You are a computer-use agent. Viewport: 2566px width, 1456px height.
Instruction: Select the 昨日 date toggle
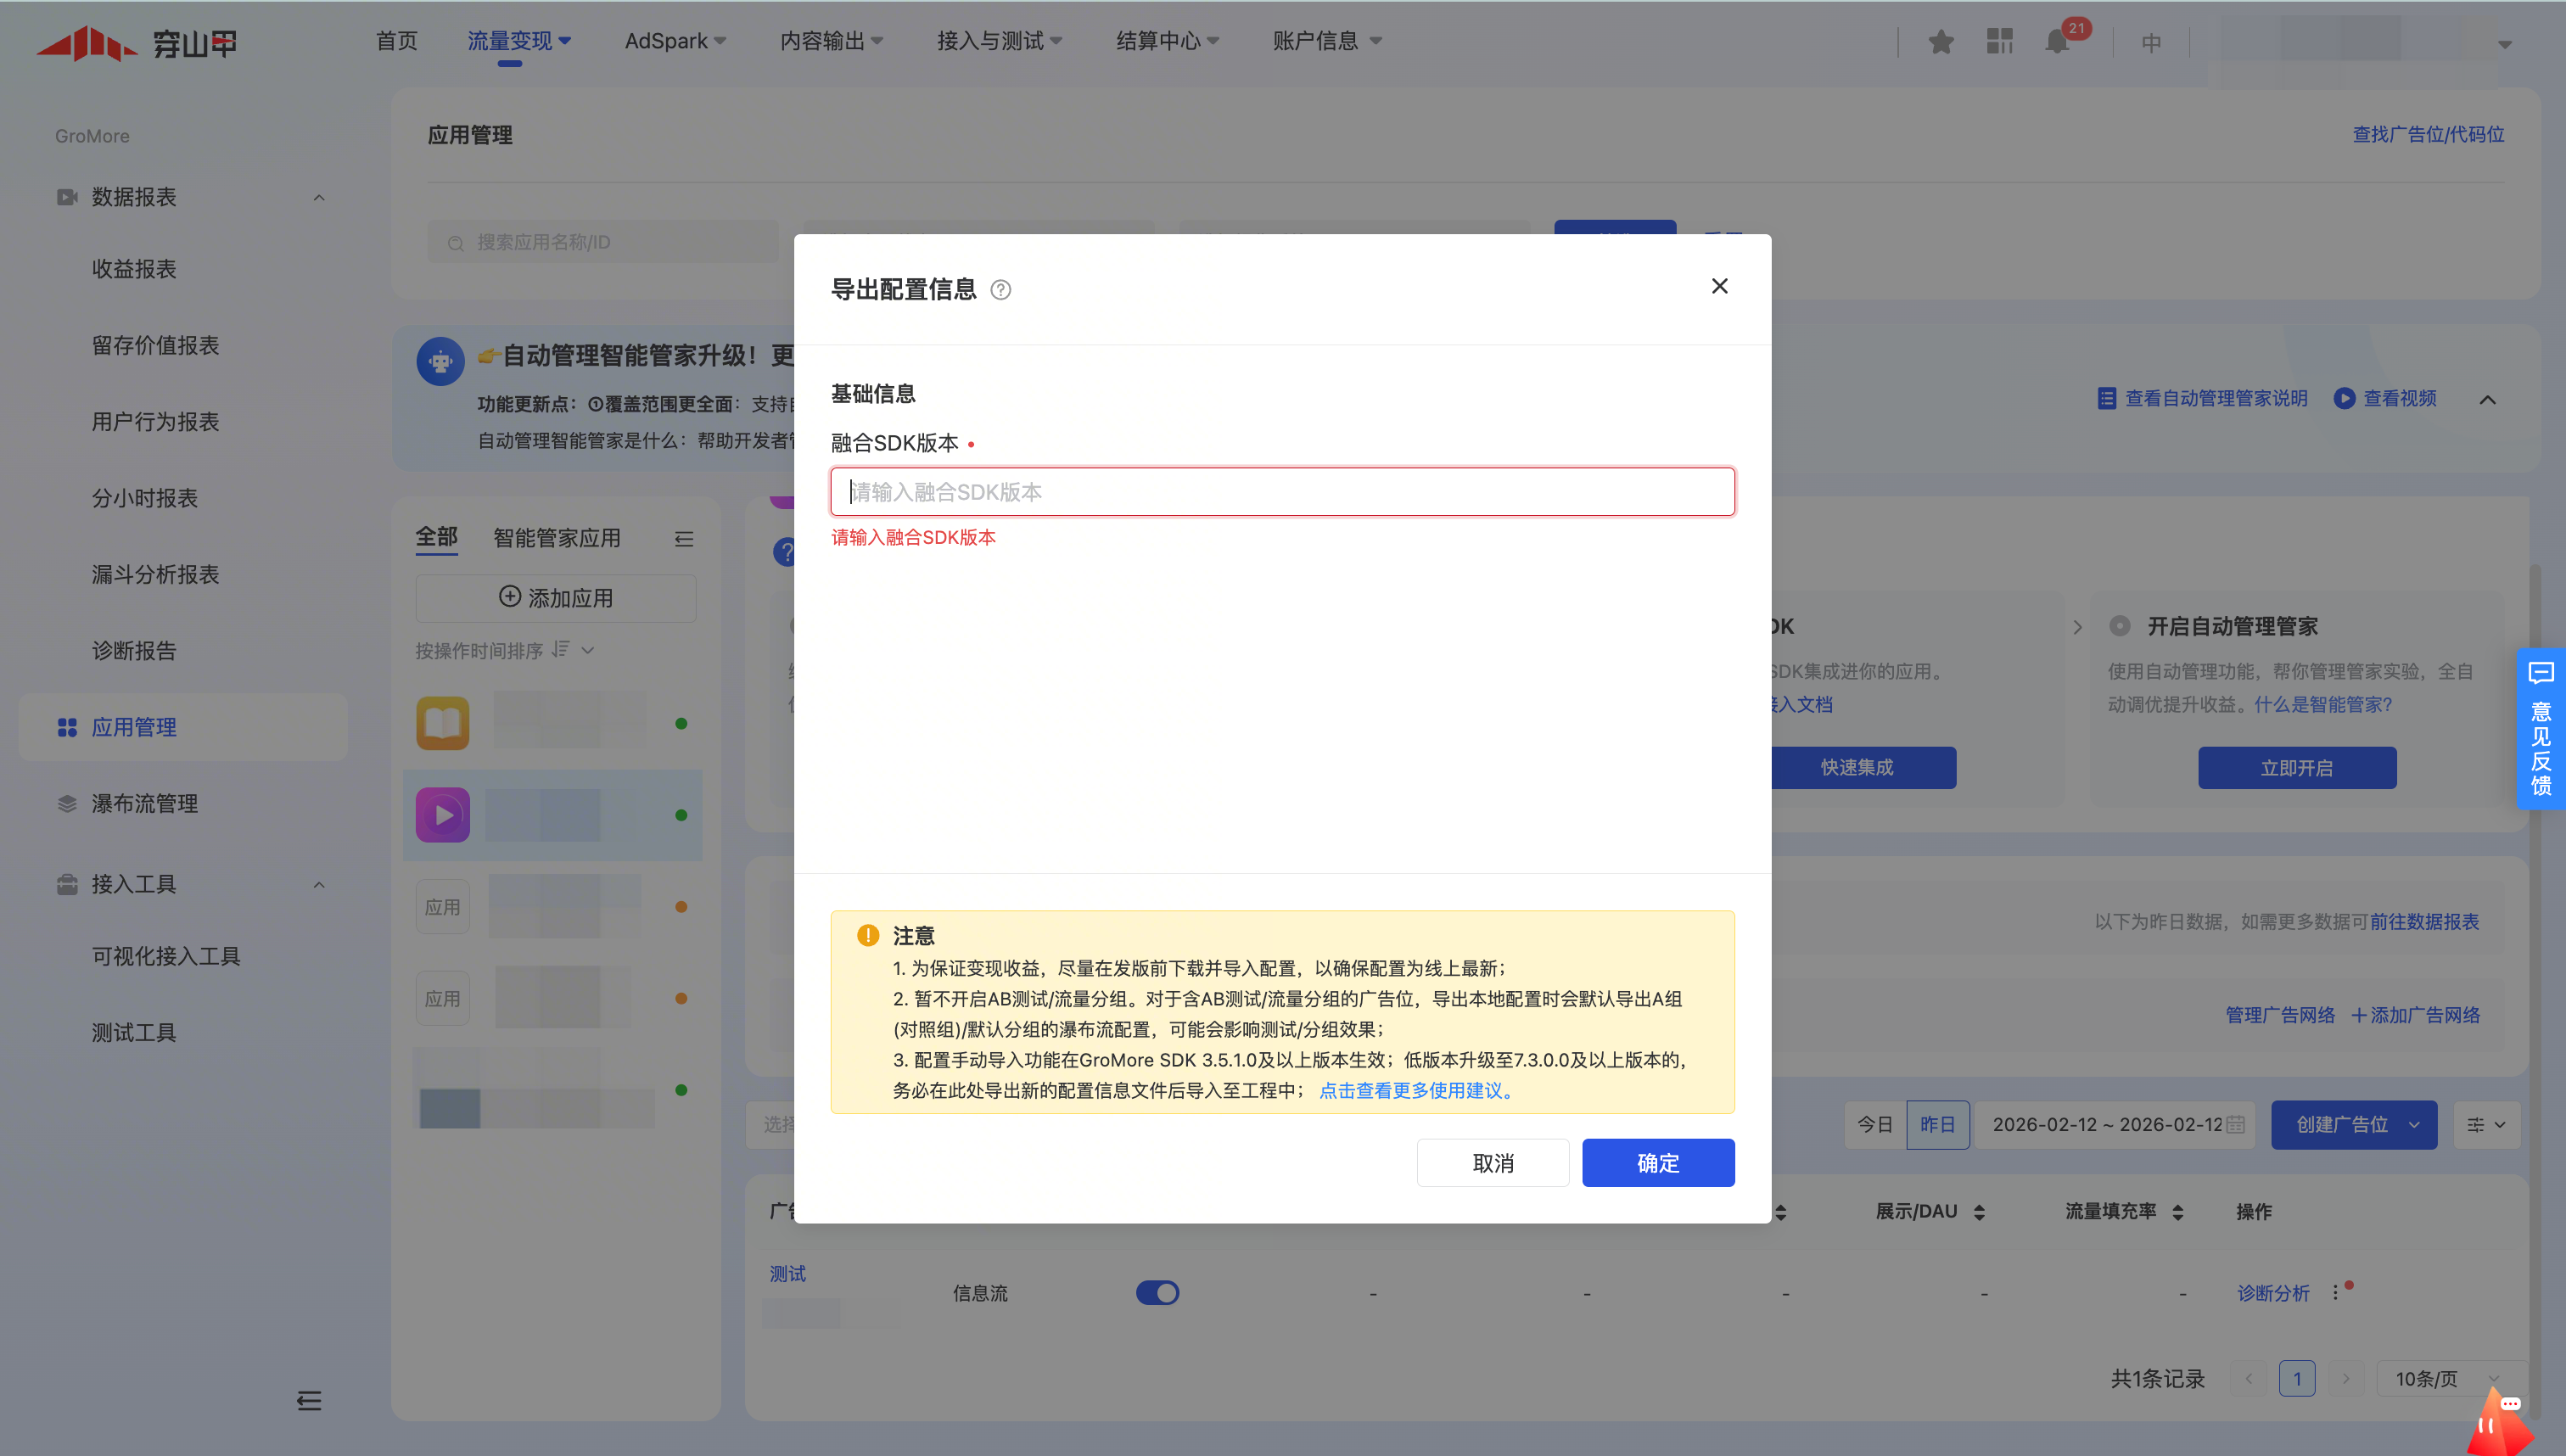tap(1937, 1124)
